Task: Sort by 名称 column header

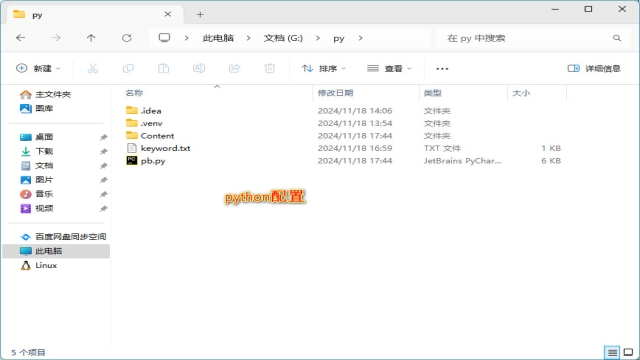Action: 134,93
